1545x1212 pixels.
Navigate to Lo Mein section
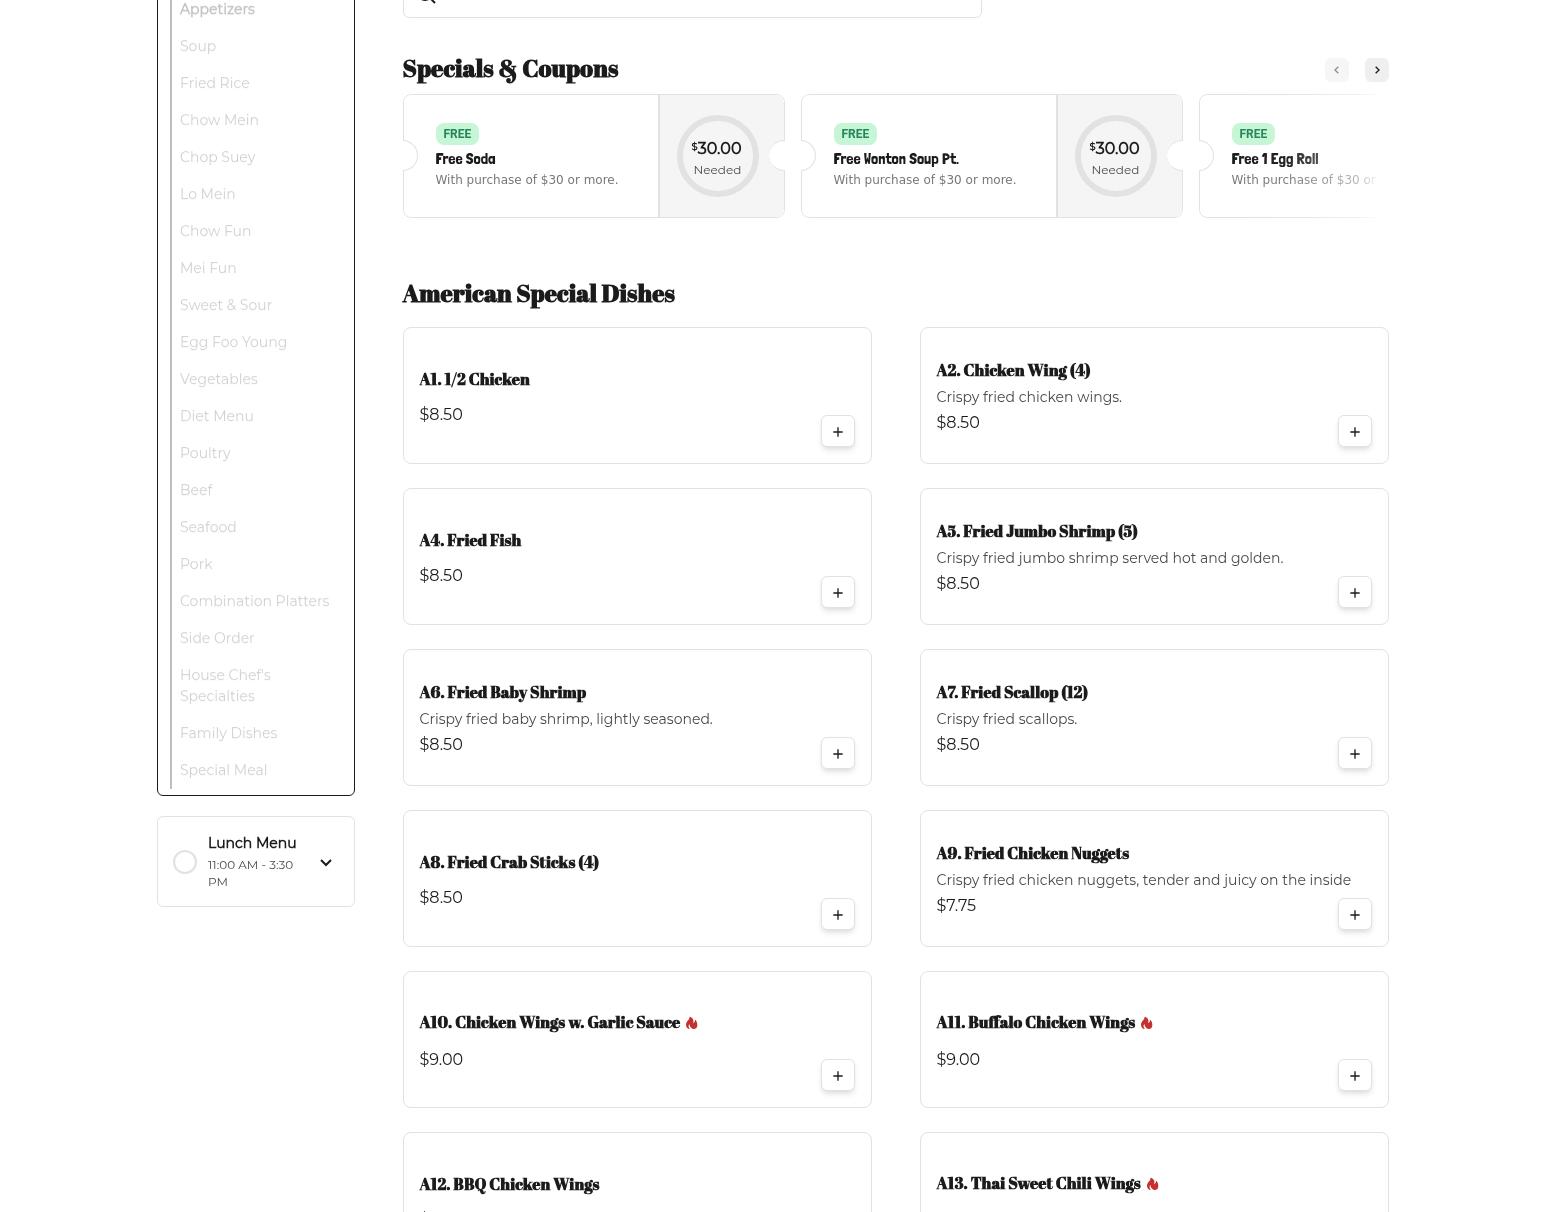click(208, 194)
